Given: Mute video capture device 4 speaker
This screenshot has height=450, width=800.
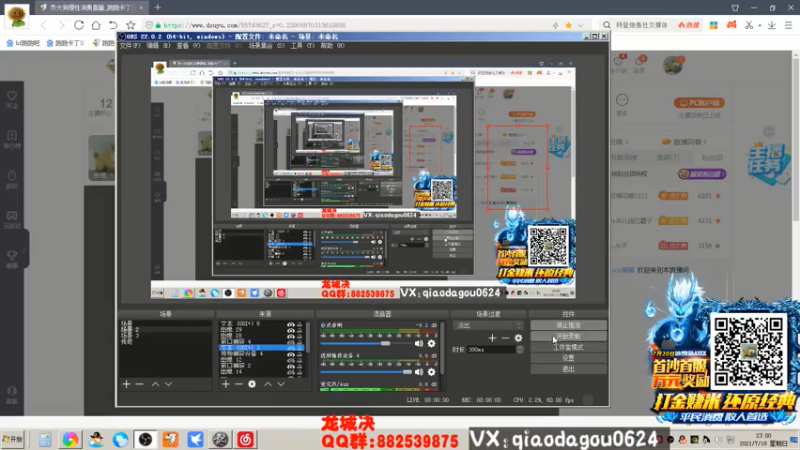Looking at the screenshot, I should (419, 372).
